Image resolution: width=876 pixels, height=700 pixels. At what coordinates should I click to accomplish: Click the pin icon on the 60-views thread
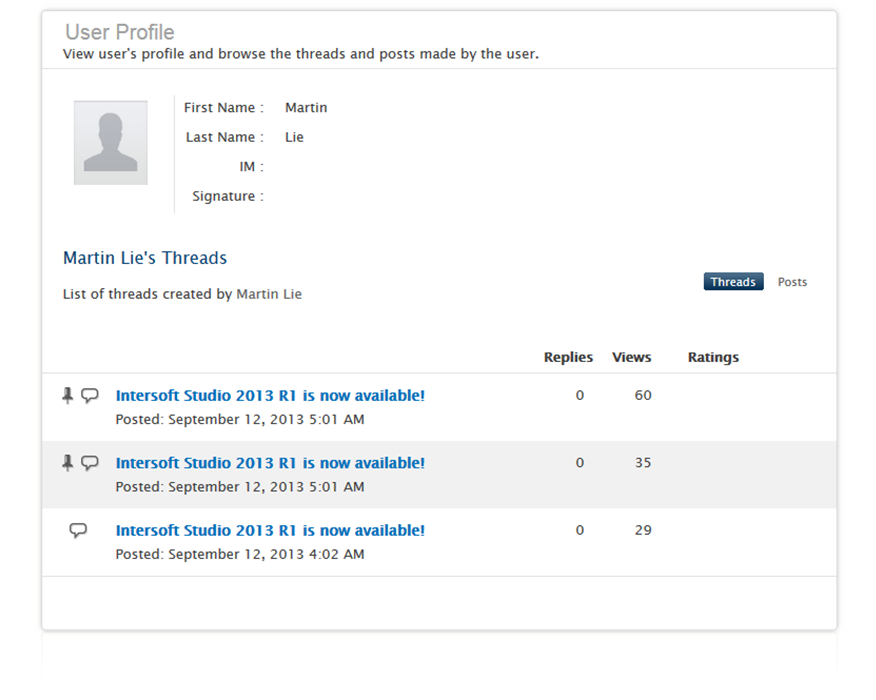[68, 396]
